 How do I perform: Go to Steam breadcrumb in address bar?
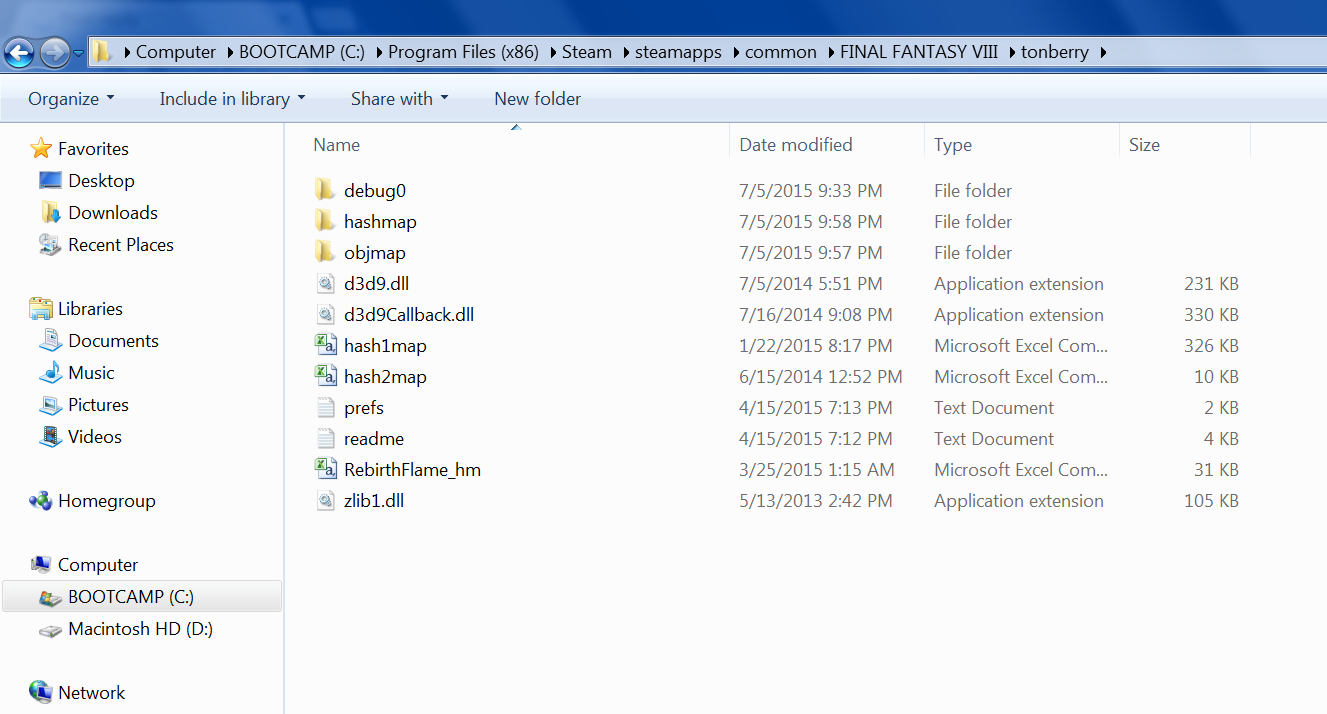587,52
